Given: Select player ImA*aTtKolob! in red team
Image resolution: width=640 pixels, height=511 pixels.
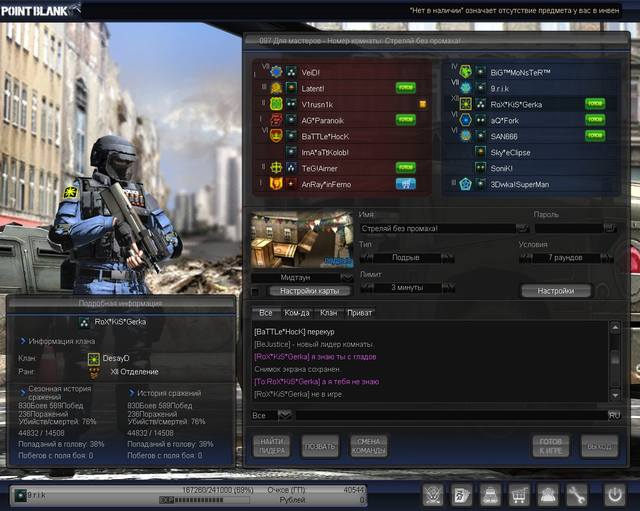Looking at the screenshot, I should (342, 152).
